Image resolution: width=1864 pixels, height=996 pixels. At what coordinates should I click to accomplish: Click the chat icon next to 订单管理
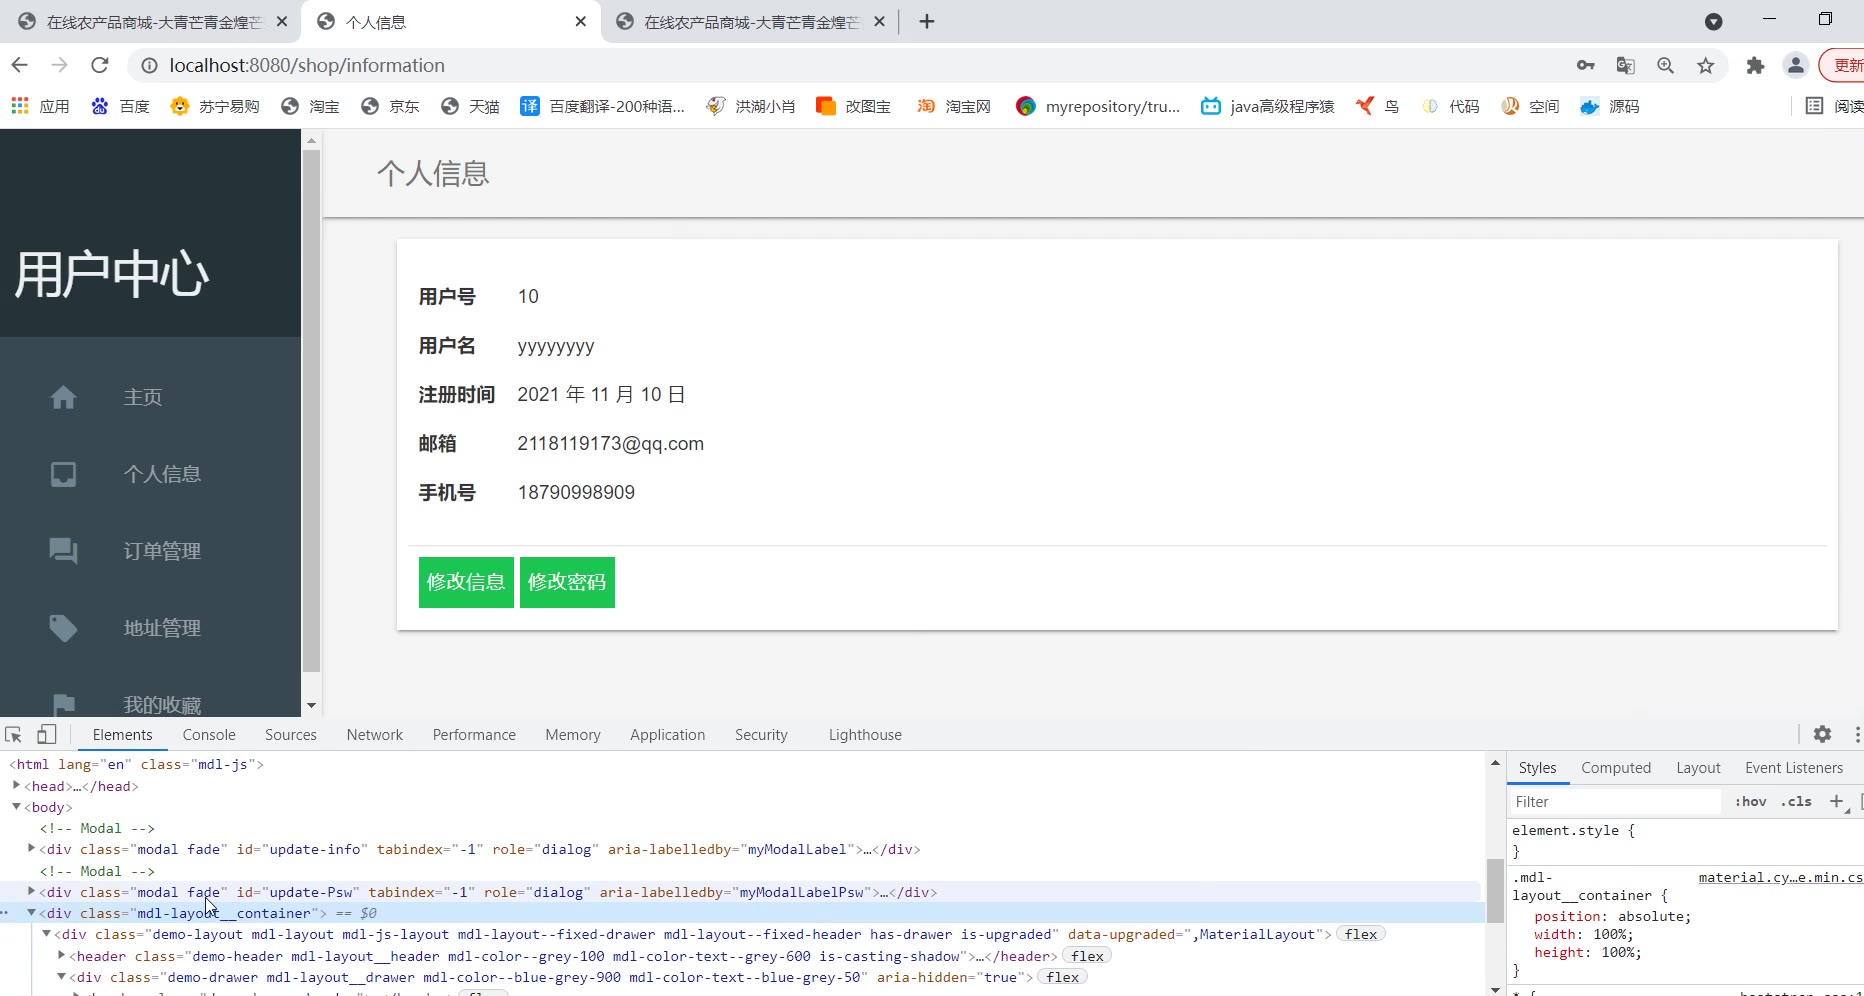[x=63, y=551]
